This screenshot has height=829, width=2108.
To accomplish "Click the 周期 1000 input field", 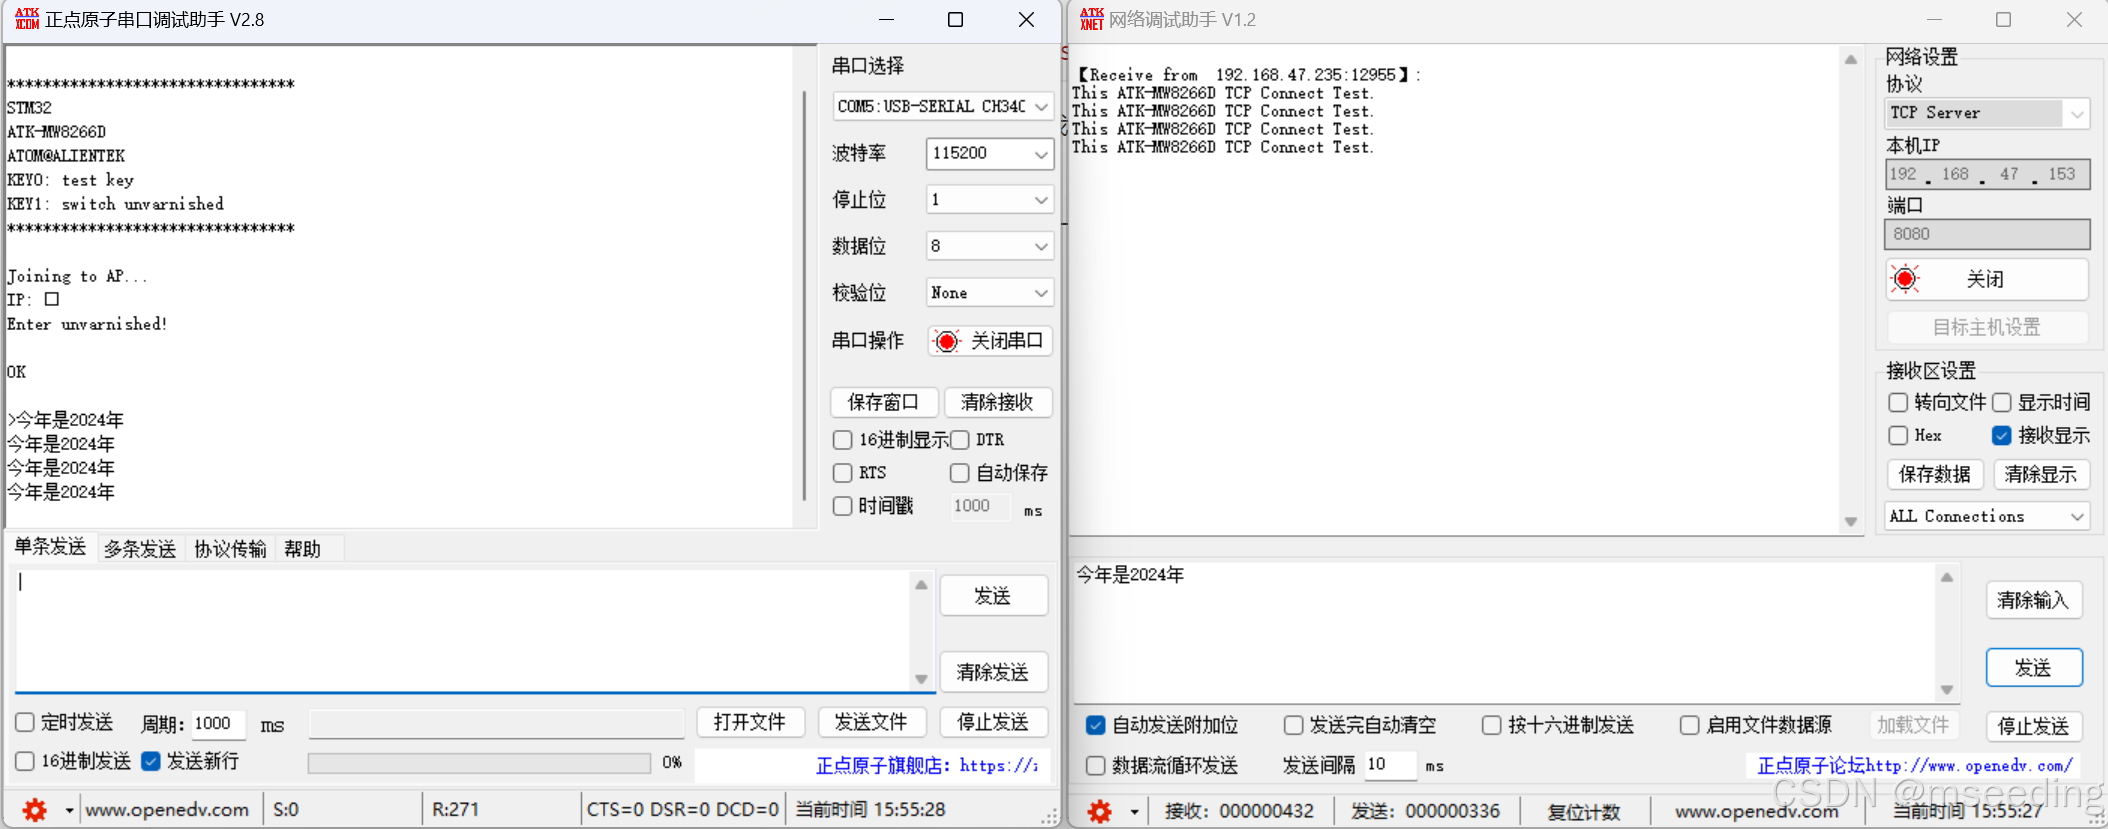I will 219,724.
